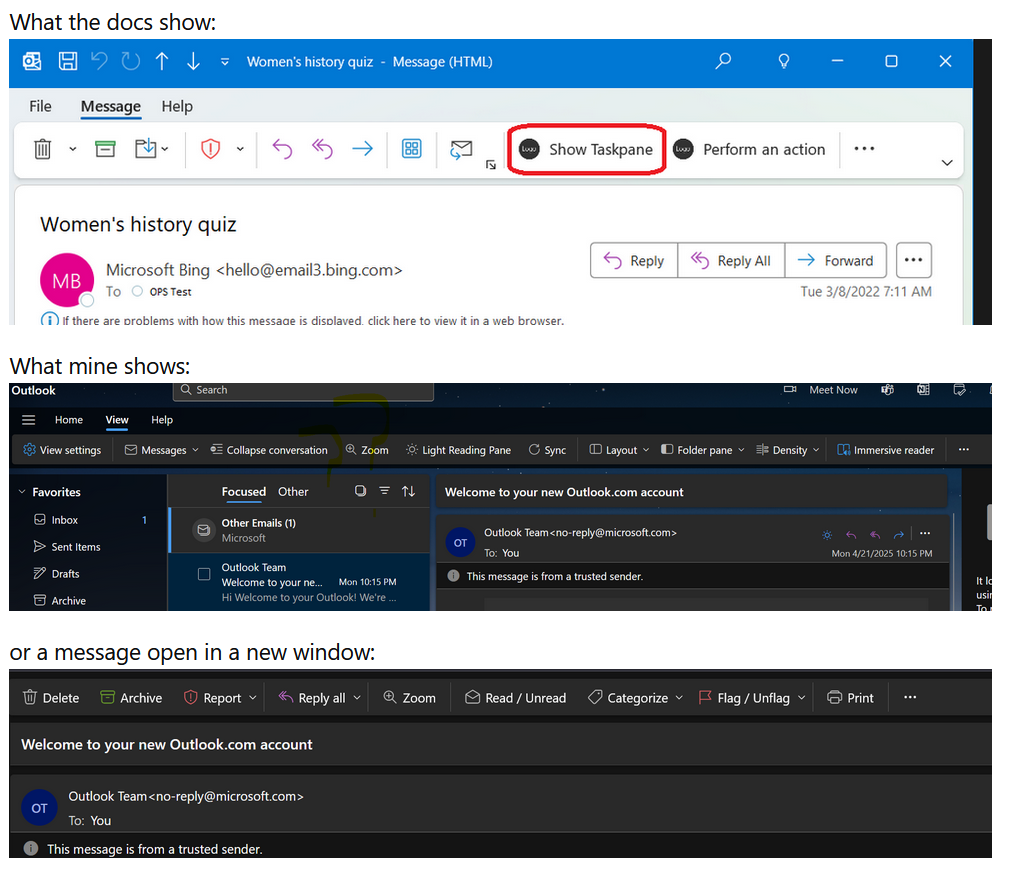Open the File tab
This screenshot has height=885, width=1012.
point(40,106)
